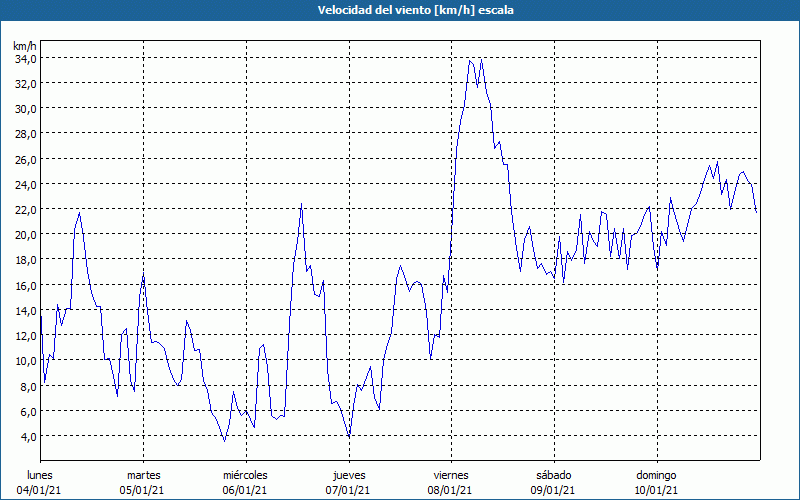Click the 22,0 y-axis value

25,210
